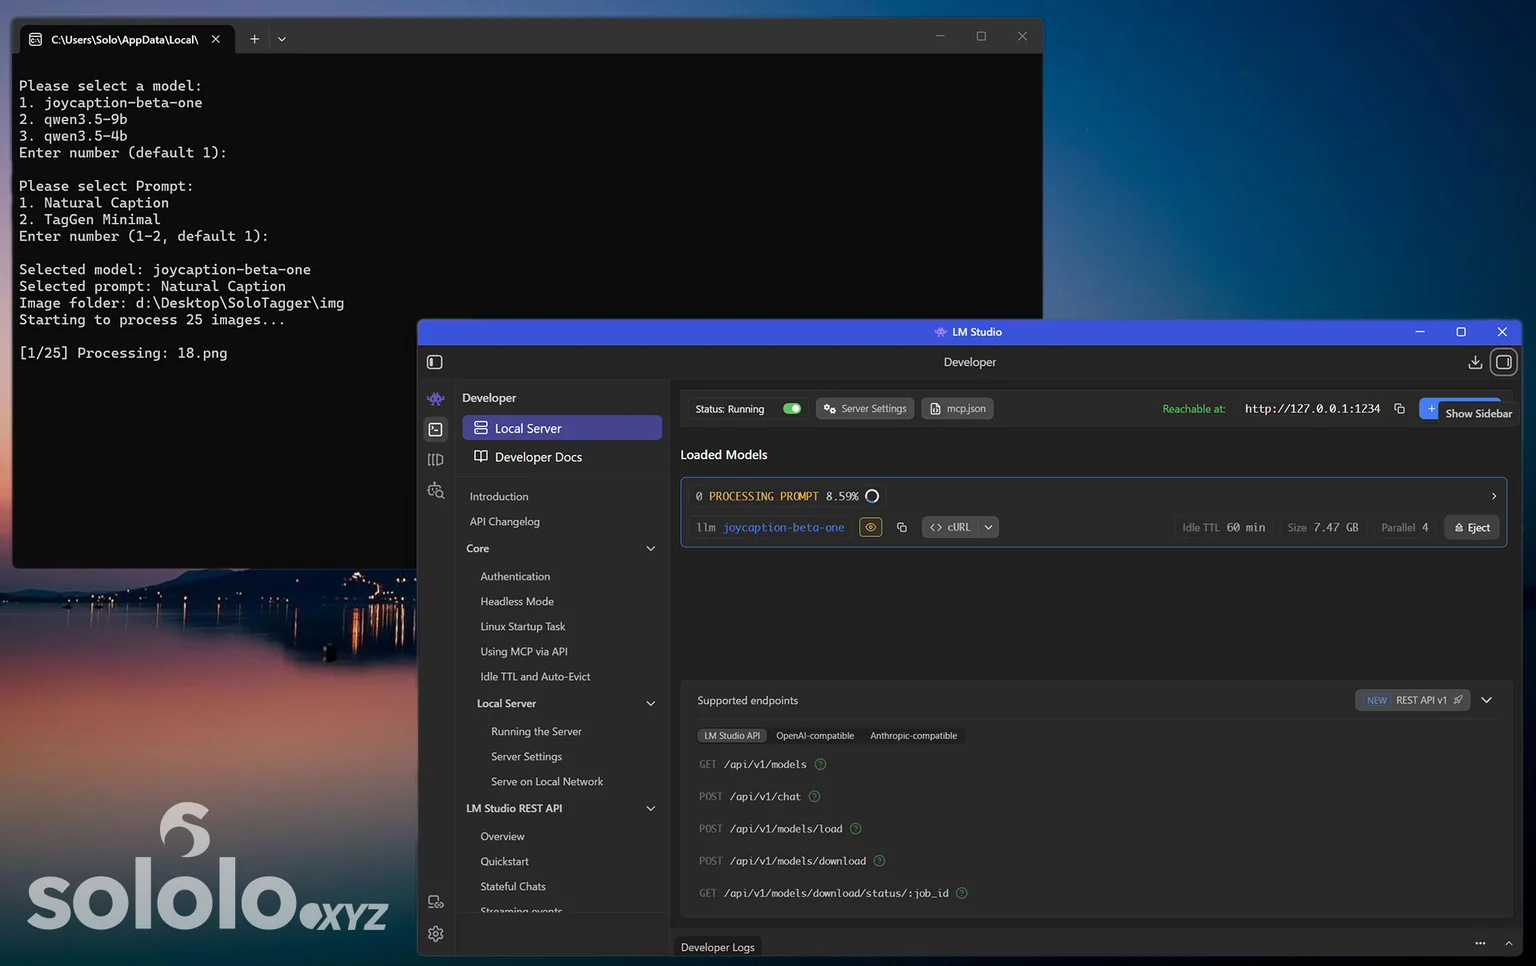Open the Introduction docs page
Viewport: 1536px width, 966px height.
coord(499,497)
